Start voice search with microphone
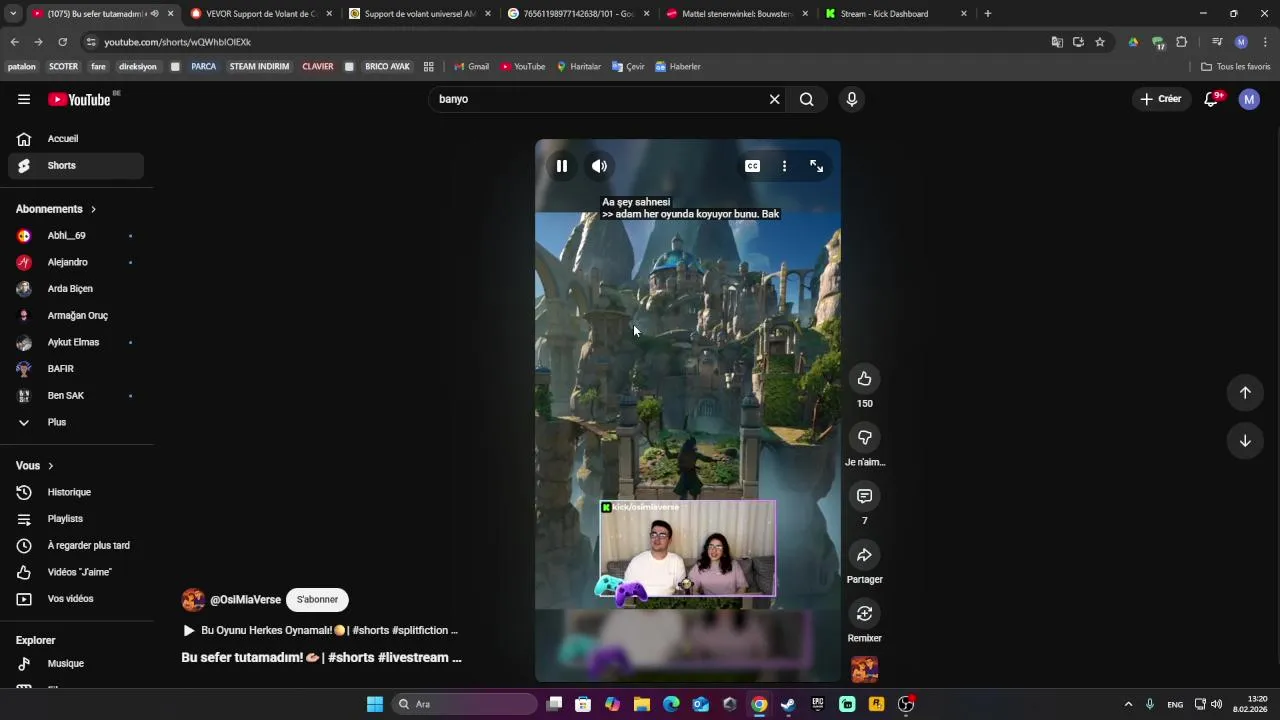Image resolution: width=1280 pixels, height=720 pixels. coord(851,99)
